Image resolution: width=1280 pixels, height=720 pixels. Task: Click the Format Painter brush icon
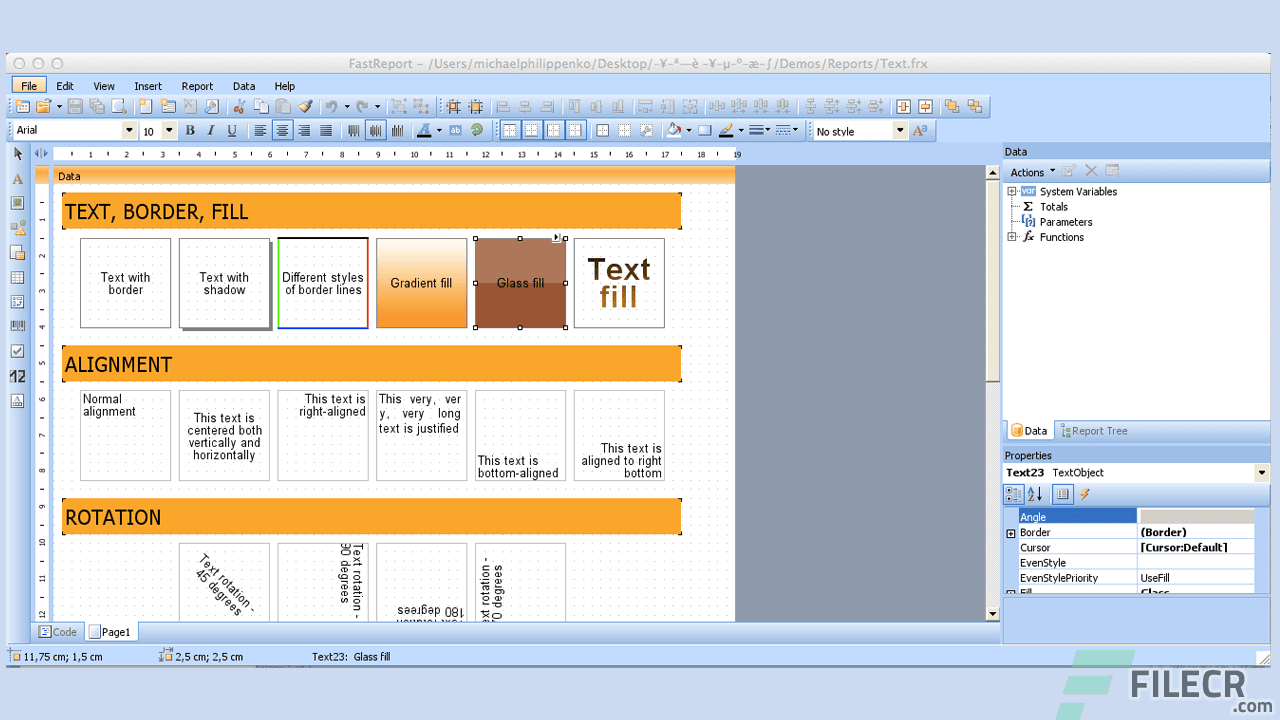tap(305, 106)
